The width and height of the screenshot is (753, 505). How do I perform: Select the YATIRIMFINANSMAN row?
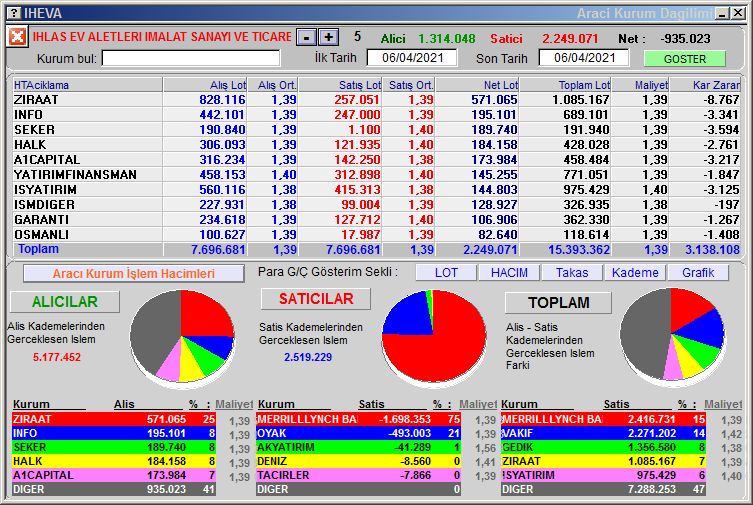(x=376, y=175)
